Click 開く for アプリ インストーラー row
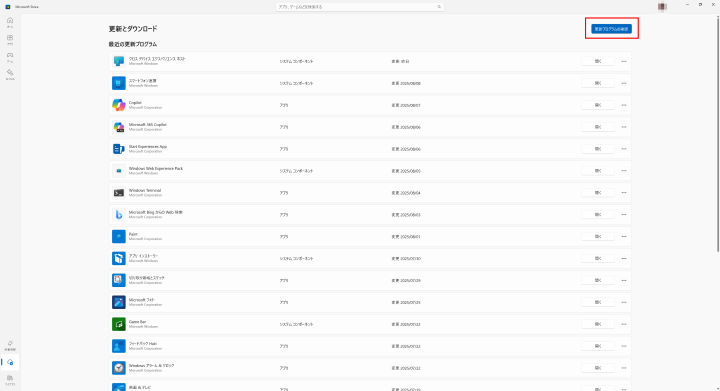The image size is (720, 391). coord(598,258)
